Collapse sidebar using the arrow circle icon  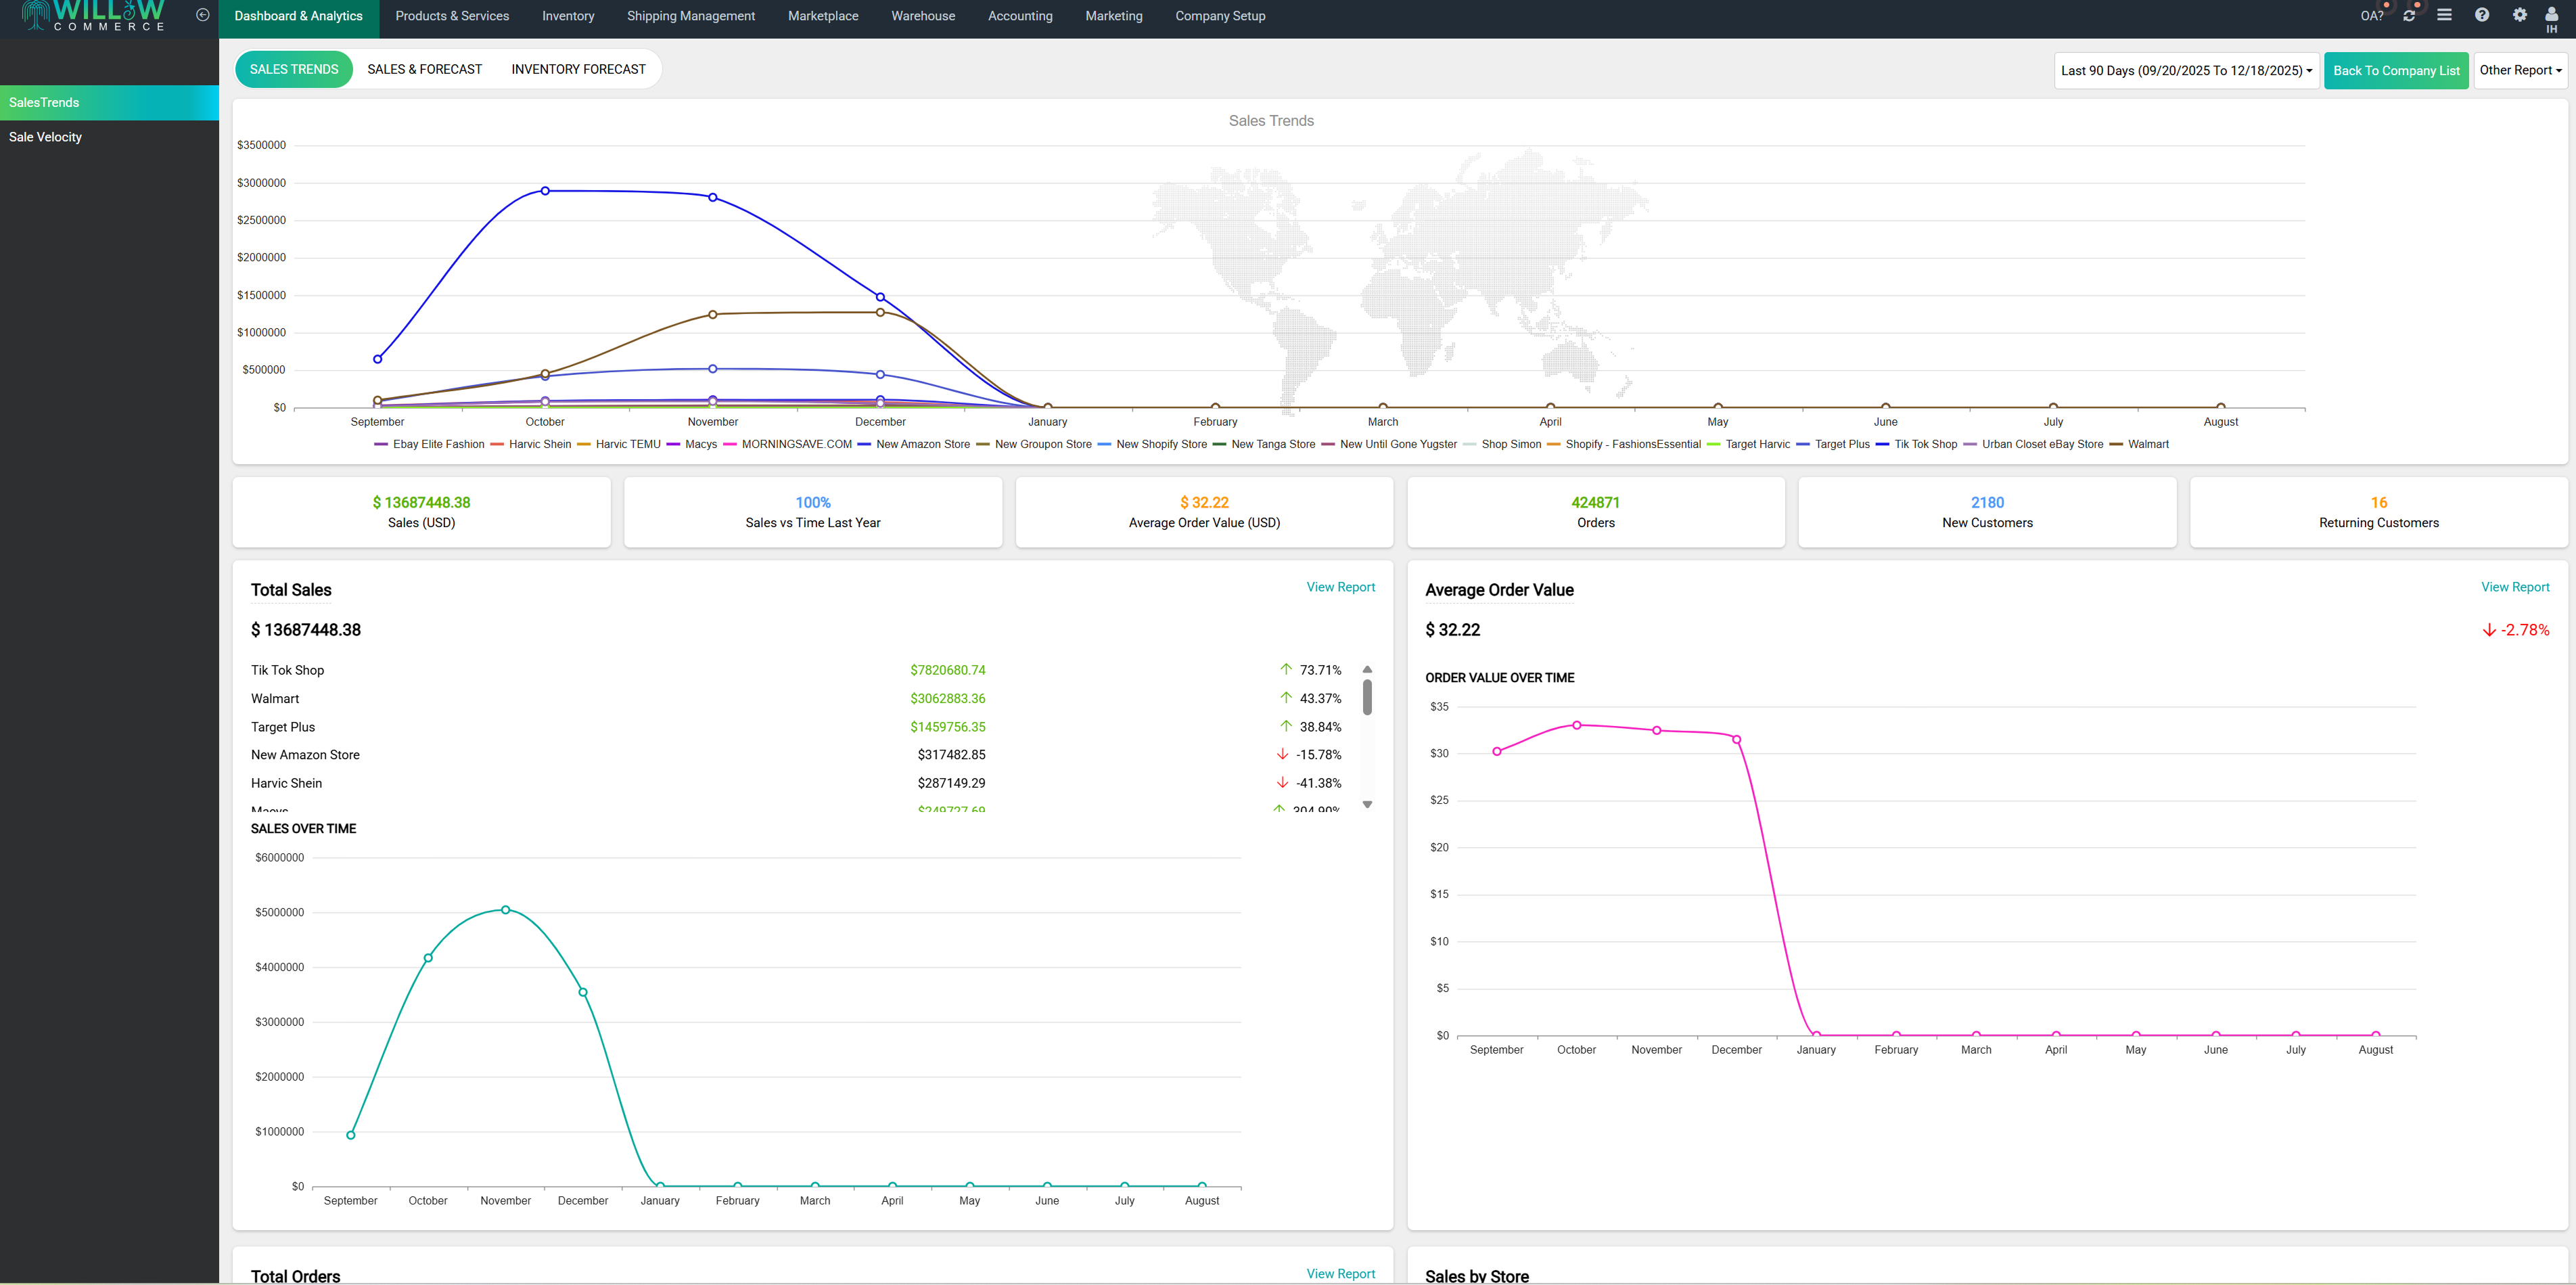click(x=203, y=15)
